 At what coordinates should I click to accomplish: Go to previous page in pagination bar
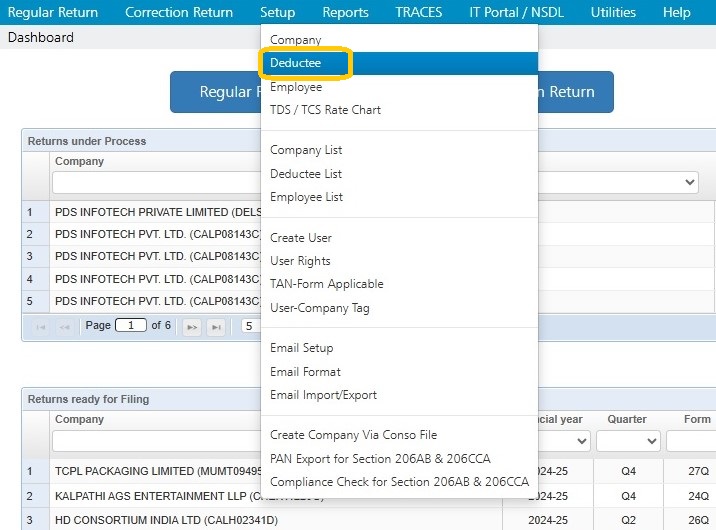tap(64, 327)
